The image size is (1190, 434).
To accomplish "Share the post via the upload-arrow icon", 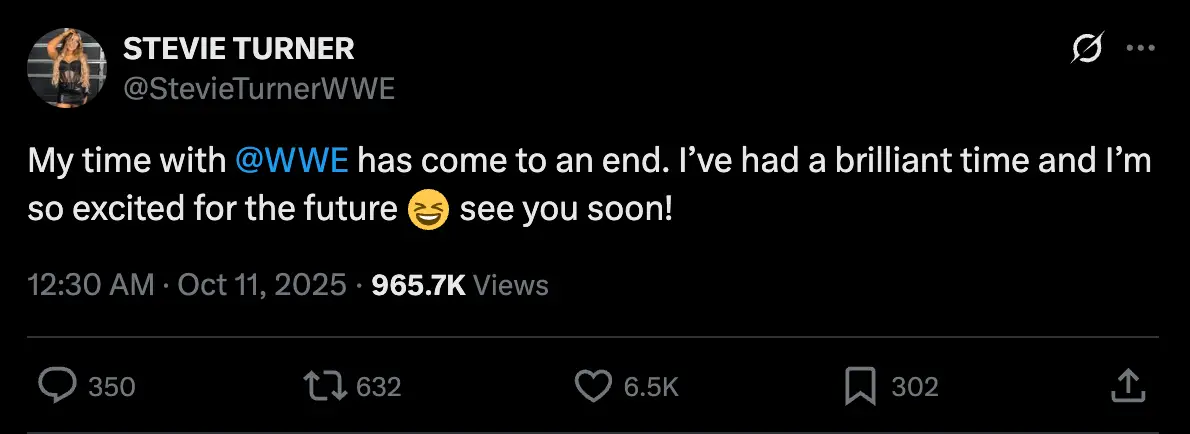I will 1127,386.
